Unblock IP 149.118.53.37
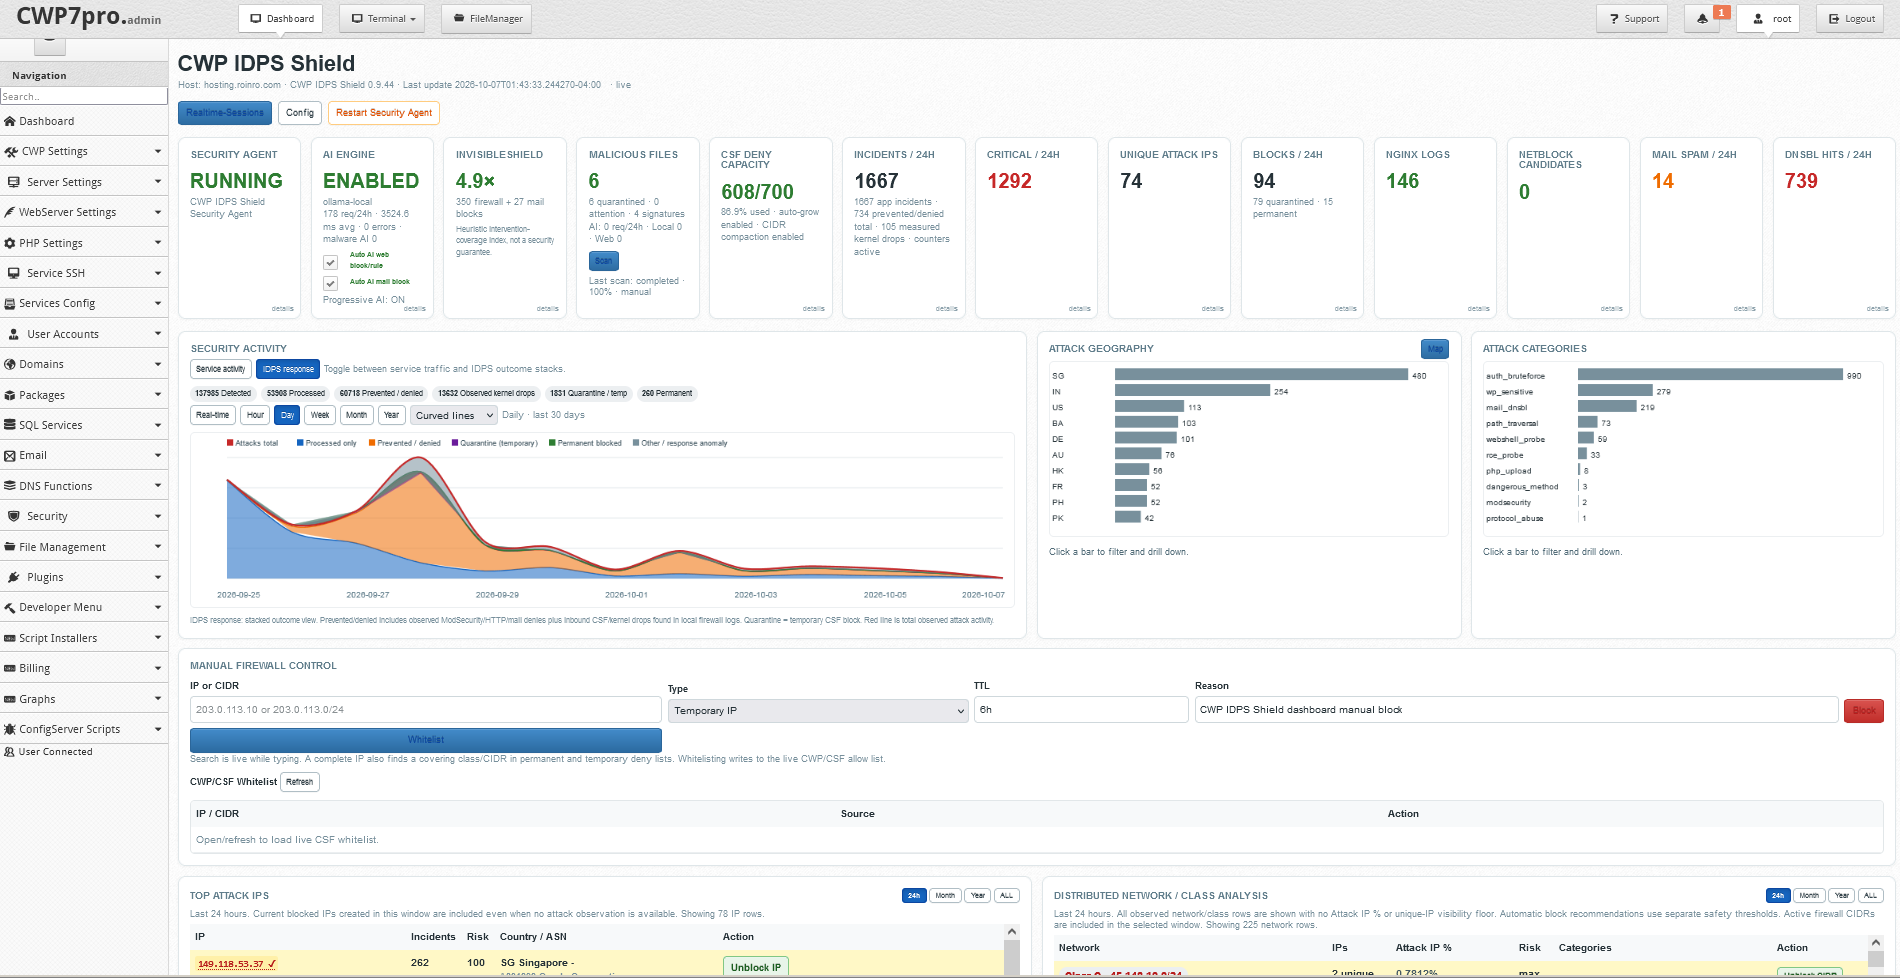The width and height of the screenshot is (1900, 978). [x=755, y=967]
